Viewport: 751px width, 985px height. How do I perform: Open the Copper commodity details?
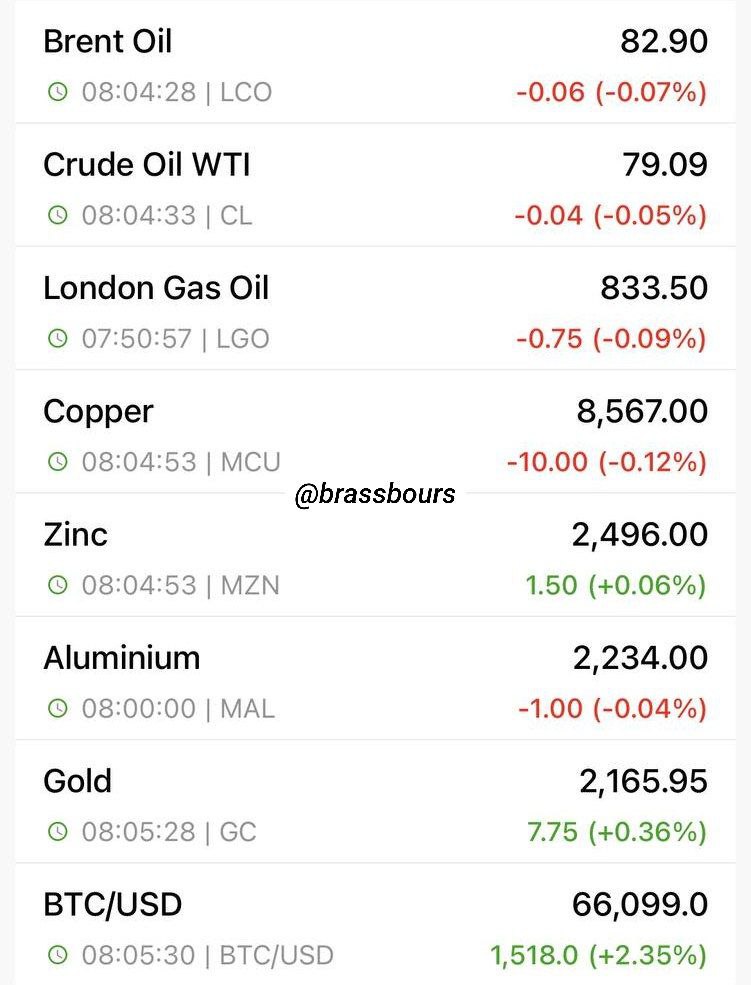tap(376, 431)
